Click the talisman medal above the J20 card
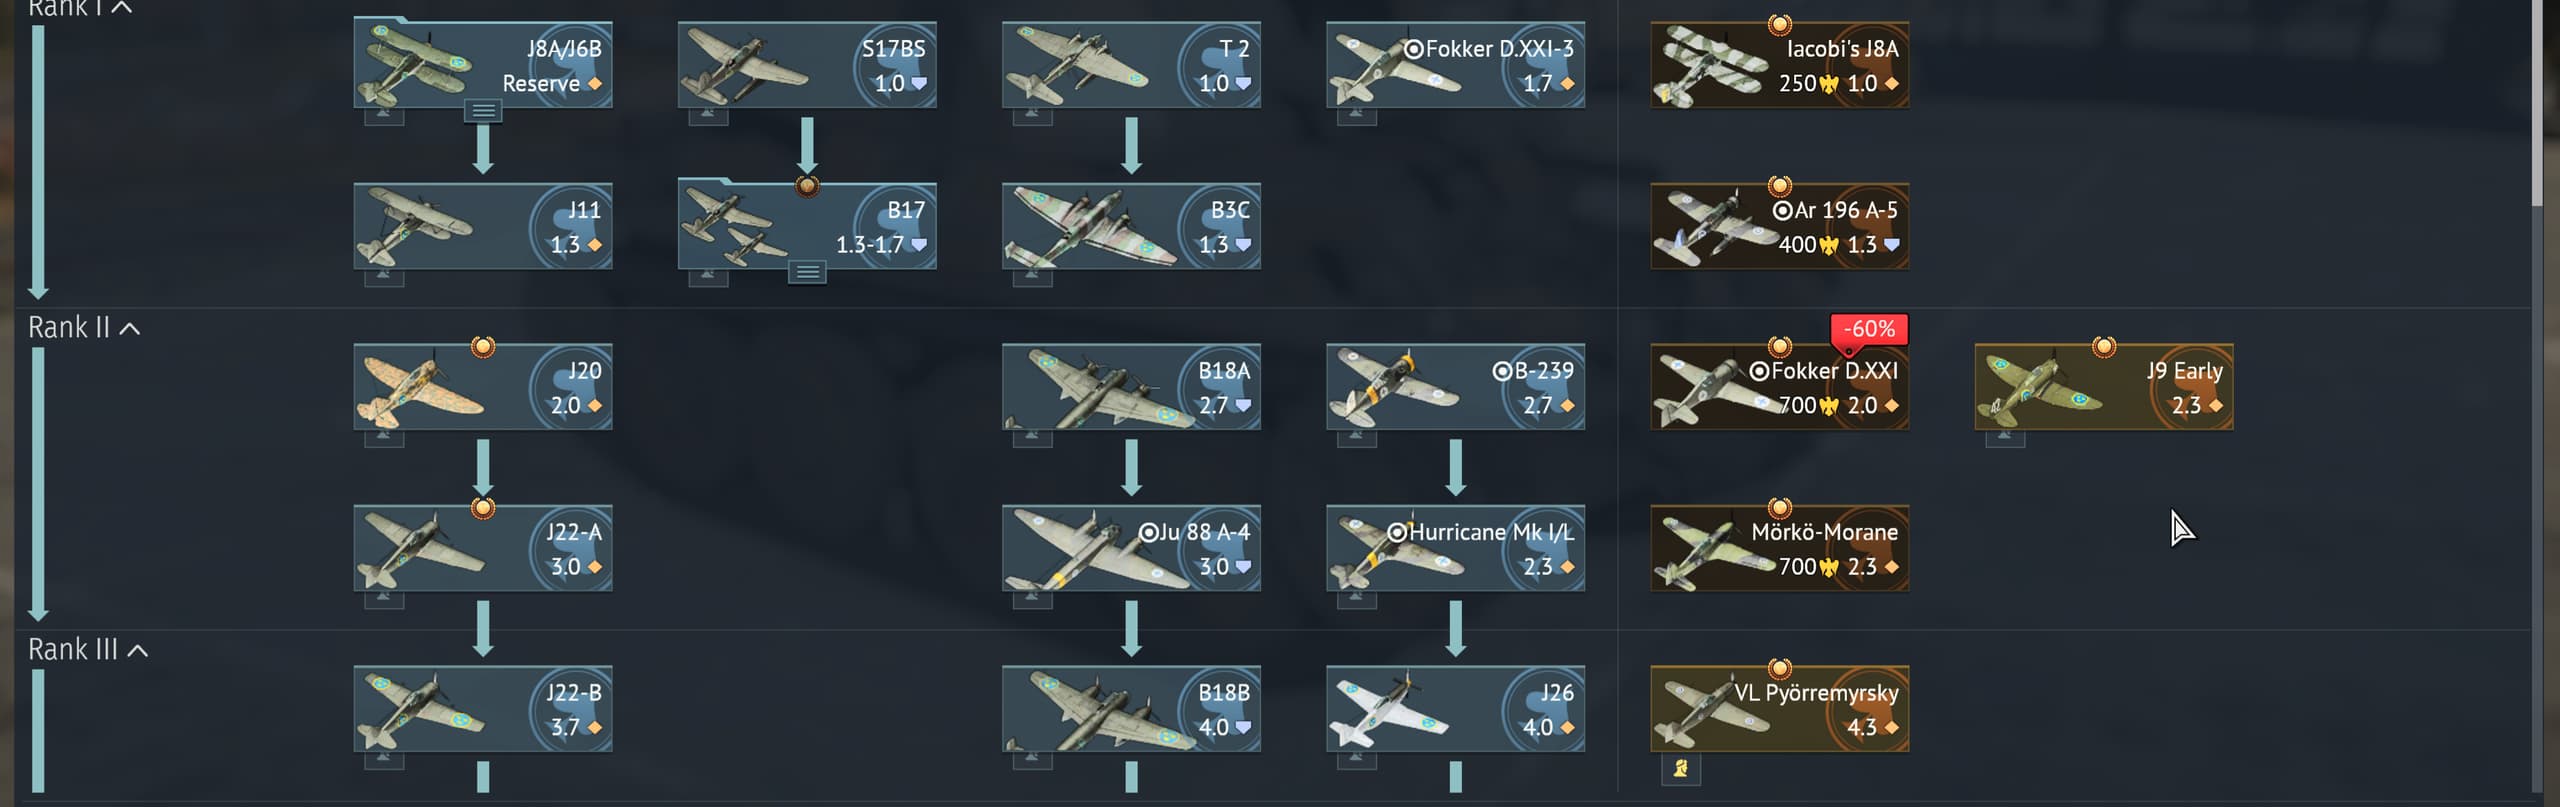Screen dimensions: 2560x807 pos(483,346)
